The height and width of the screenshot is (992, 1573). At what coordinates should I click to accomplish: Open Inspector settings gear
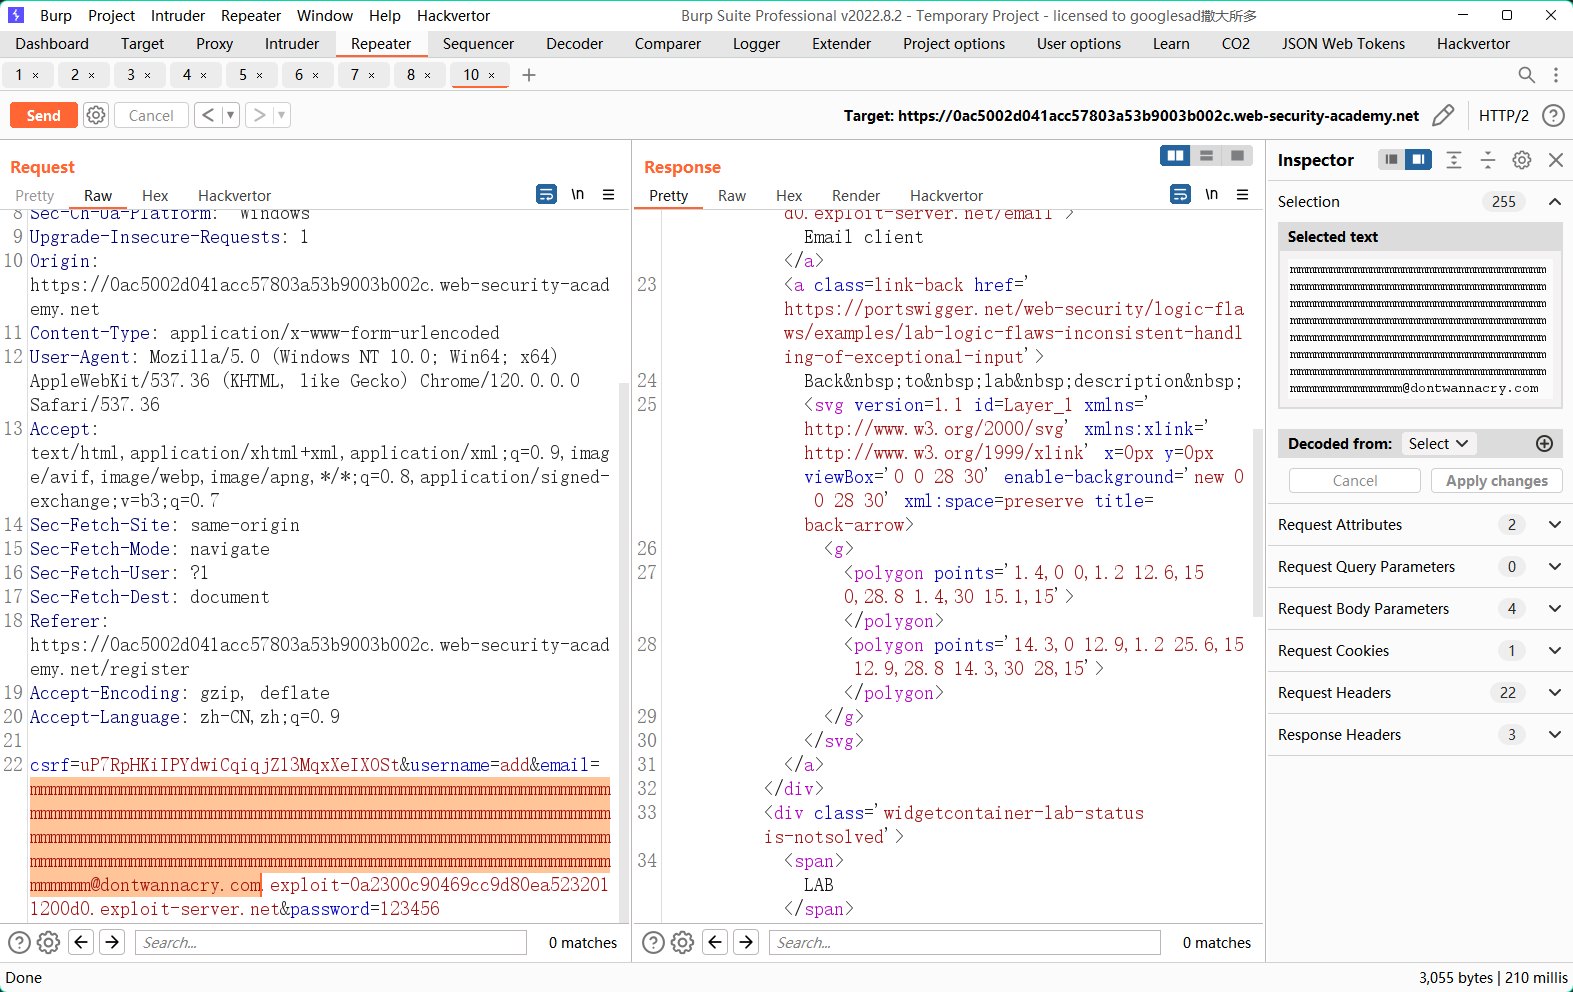[1522, 160]
